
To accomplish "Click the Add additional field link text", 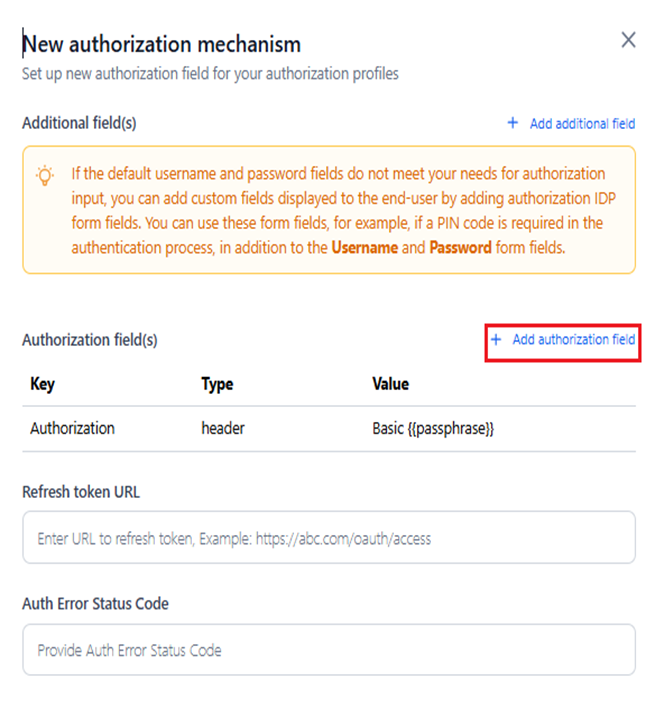I will (x=582, y=124).
